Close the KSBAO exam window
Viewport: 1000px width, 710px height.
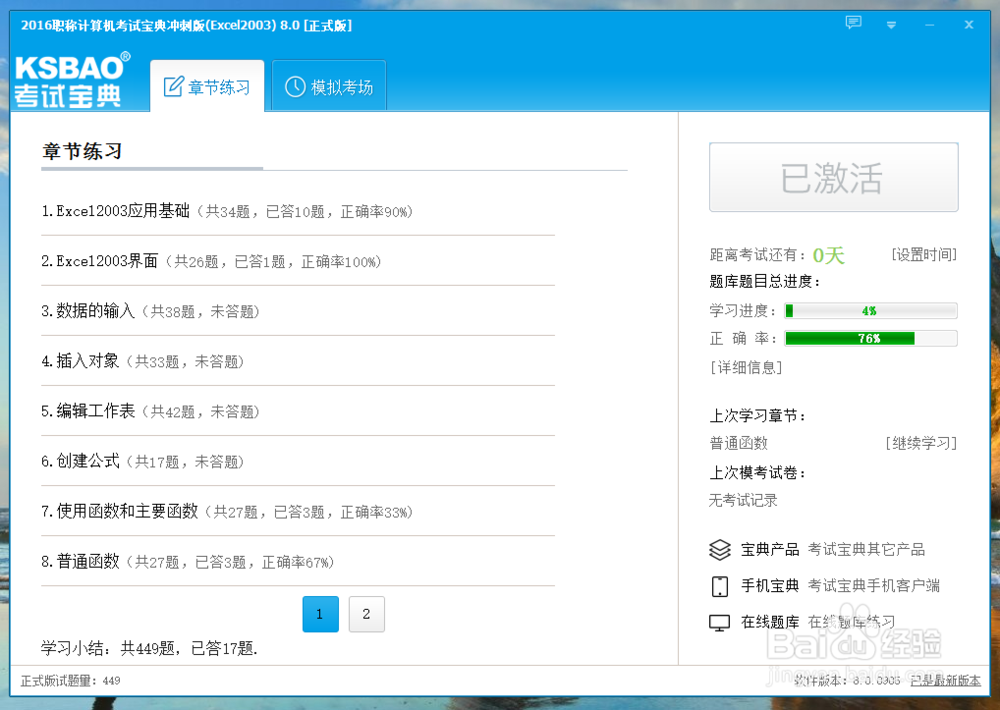click(969, 24)
